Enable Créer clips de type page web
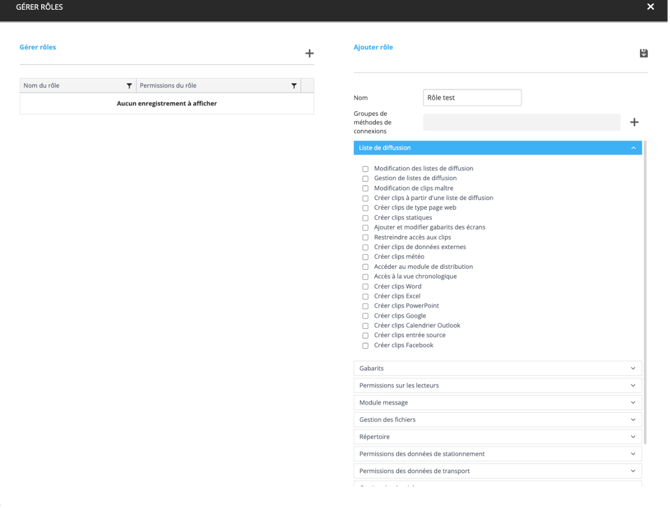 click(365, 208)
